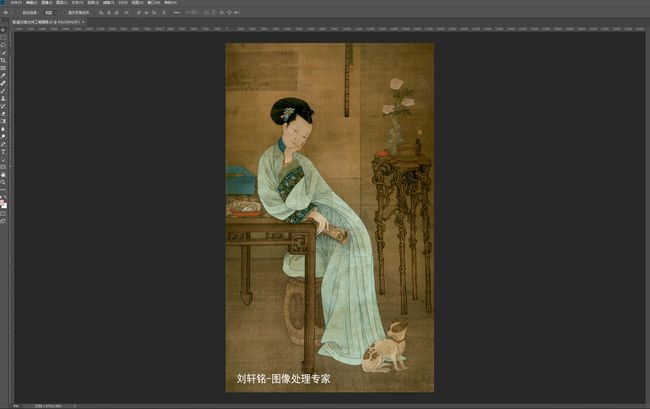The width and height of the screenshot is (650, 409).
Task: Select the Eraser tool
Action: pos(3,114)
